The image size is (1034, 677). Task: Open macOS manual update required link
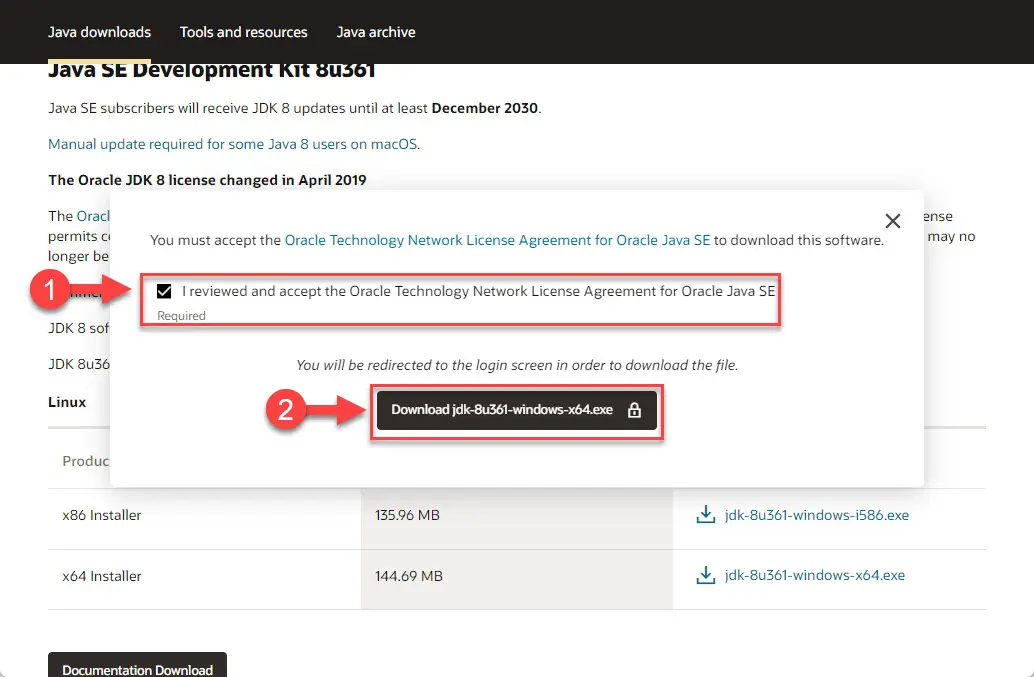(x=233, y=144)
